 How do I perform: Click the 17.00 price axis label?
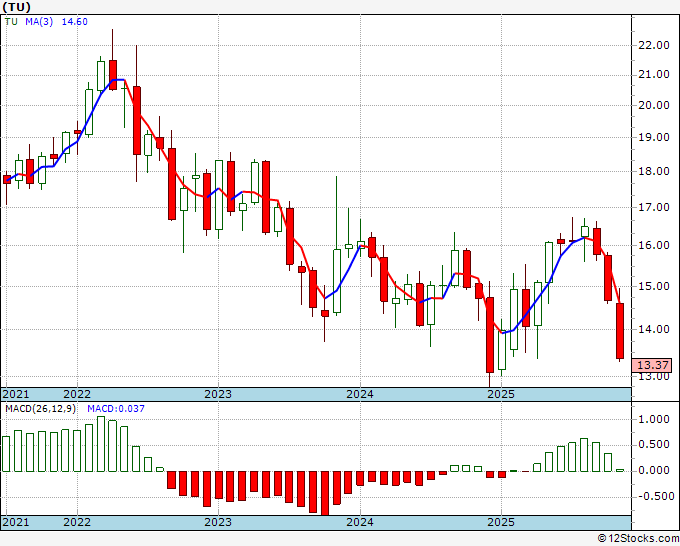[x=654, y=207]
